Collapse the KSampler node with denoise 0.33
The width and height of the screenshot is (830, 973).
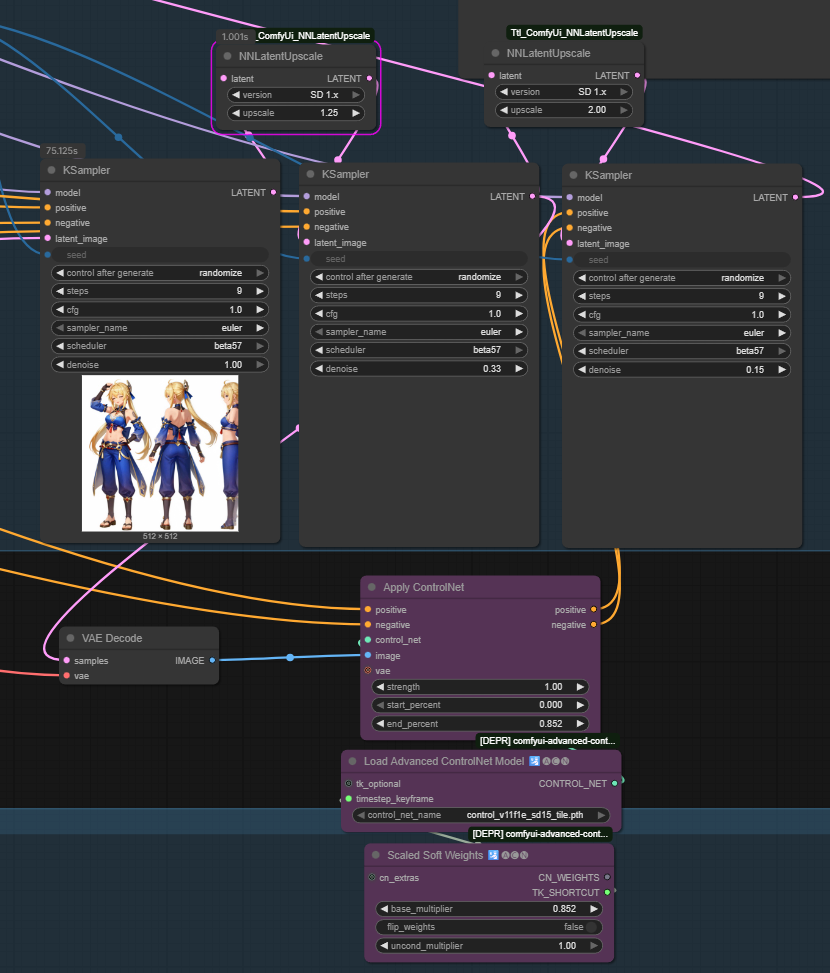tap(310, 174)
